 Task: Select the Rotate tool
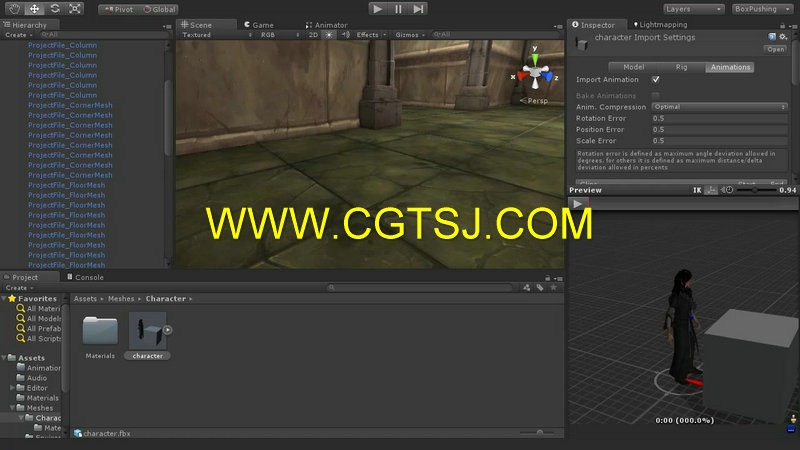point(55,9)
